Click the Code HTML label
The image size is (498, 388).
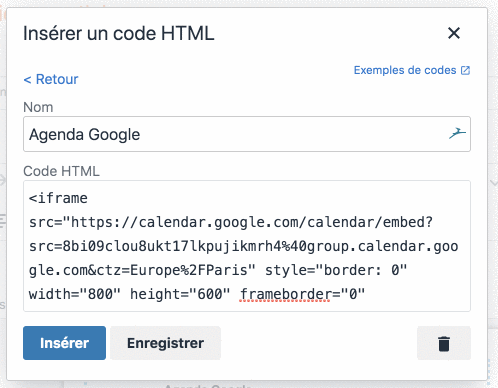click(x=61, y=171)
